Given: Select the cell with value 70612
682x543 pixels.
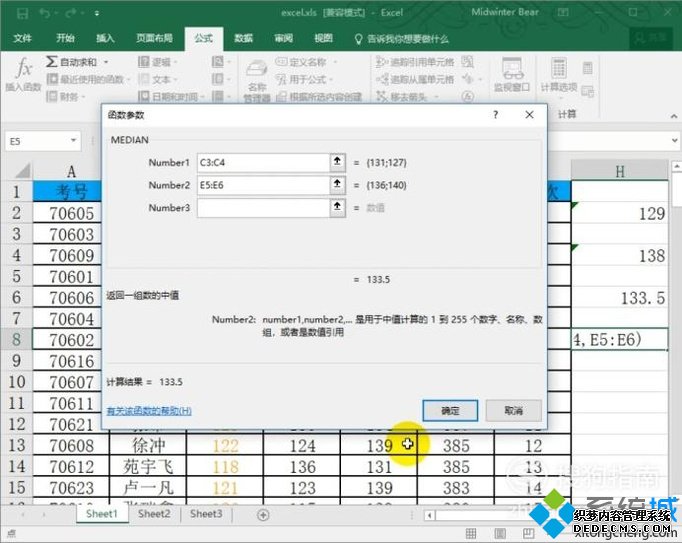Looking at the screenshot, I should click(x=71, y=466).
